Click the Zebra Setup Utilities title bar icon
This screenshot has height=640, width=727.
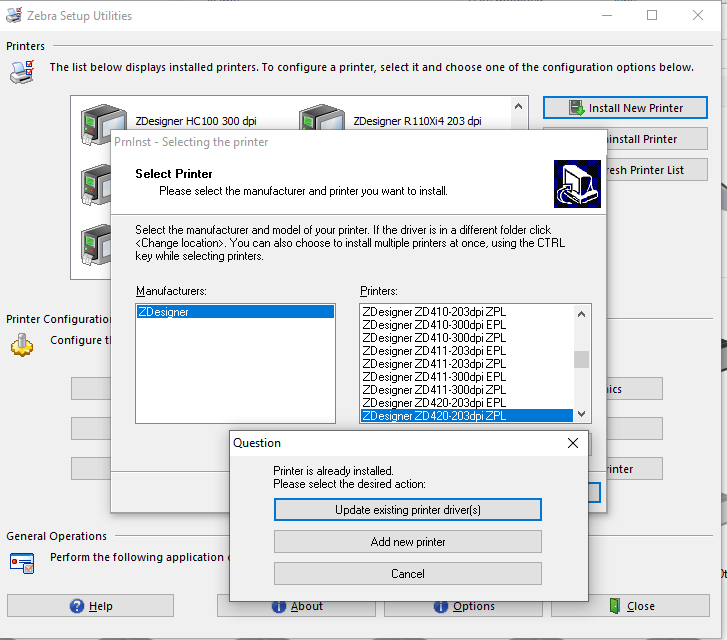click(x=13, y=15)
